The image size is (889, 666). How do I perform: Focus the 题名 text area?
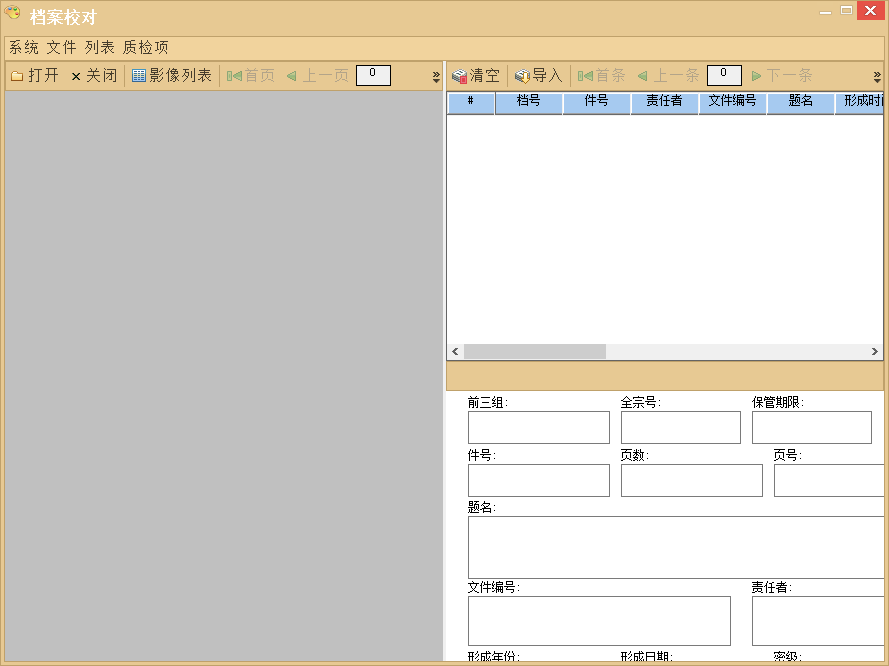(x=676, y=548)
